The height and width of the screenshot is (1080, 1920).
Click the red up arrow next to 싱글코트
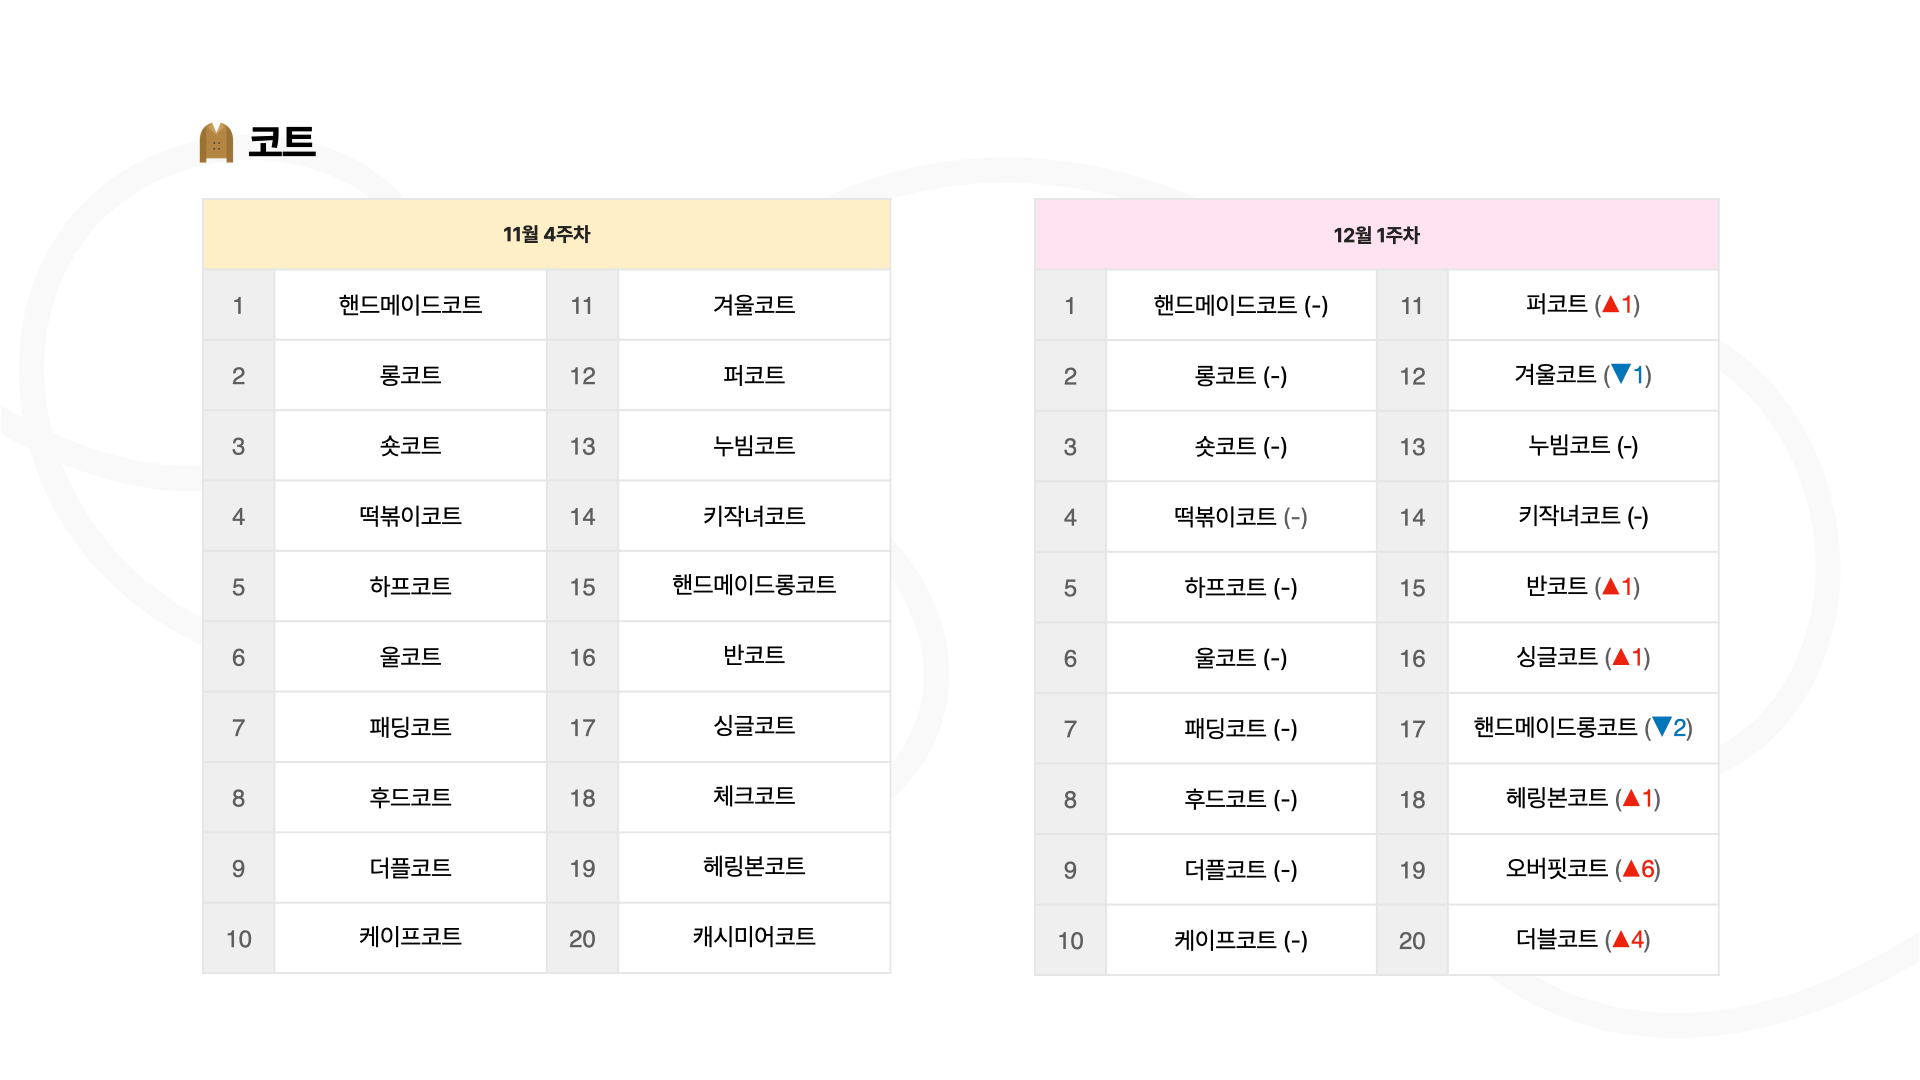pyautogui.click(x=1621, y=657)
